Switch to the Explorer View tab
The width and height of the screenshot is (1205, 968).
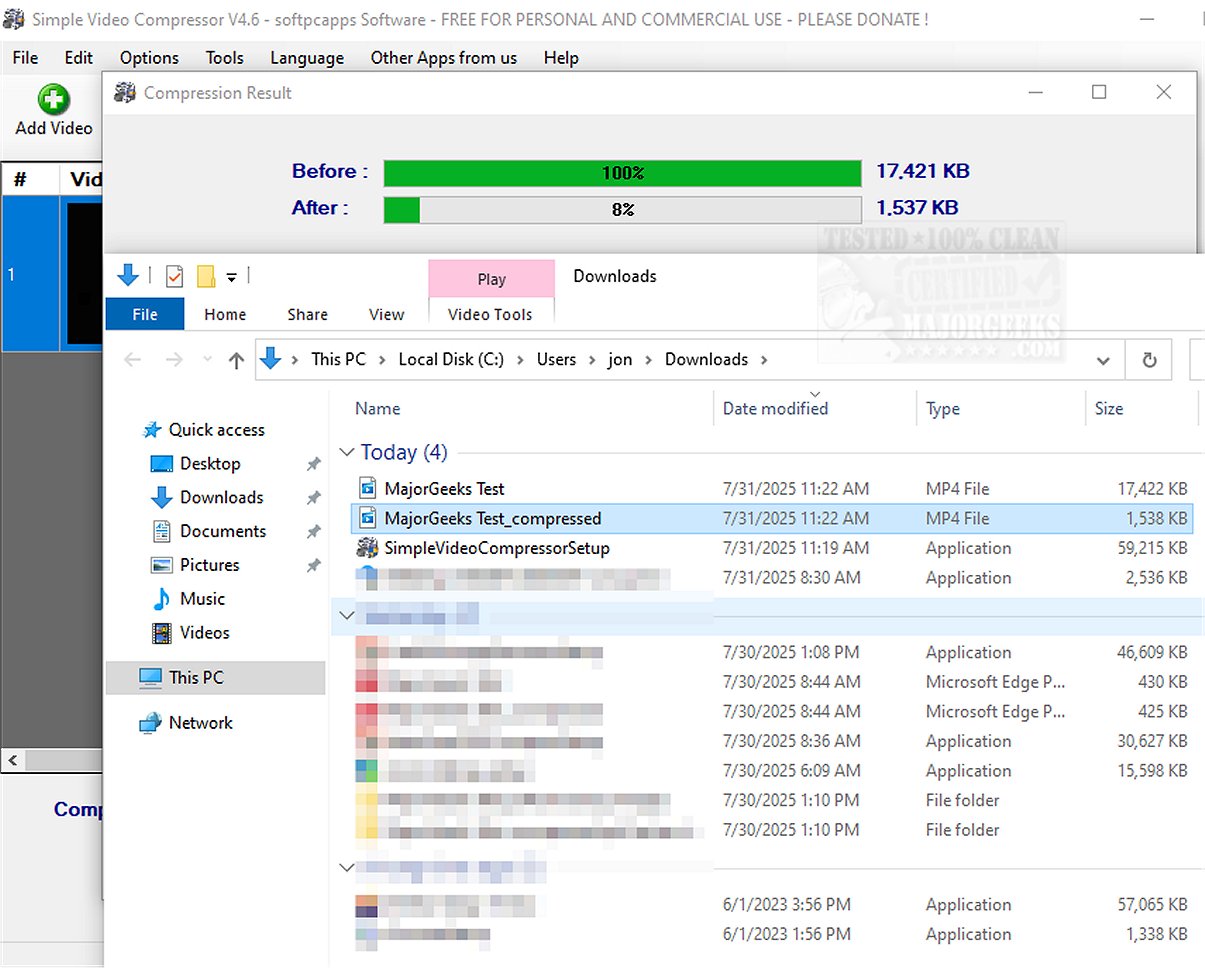[386, 314]
